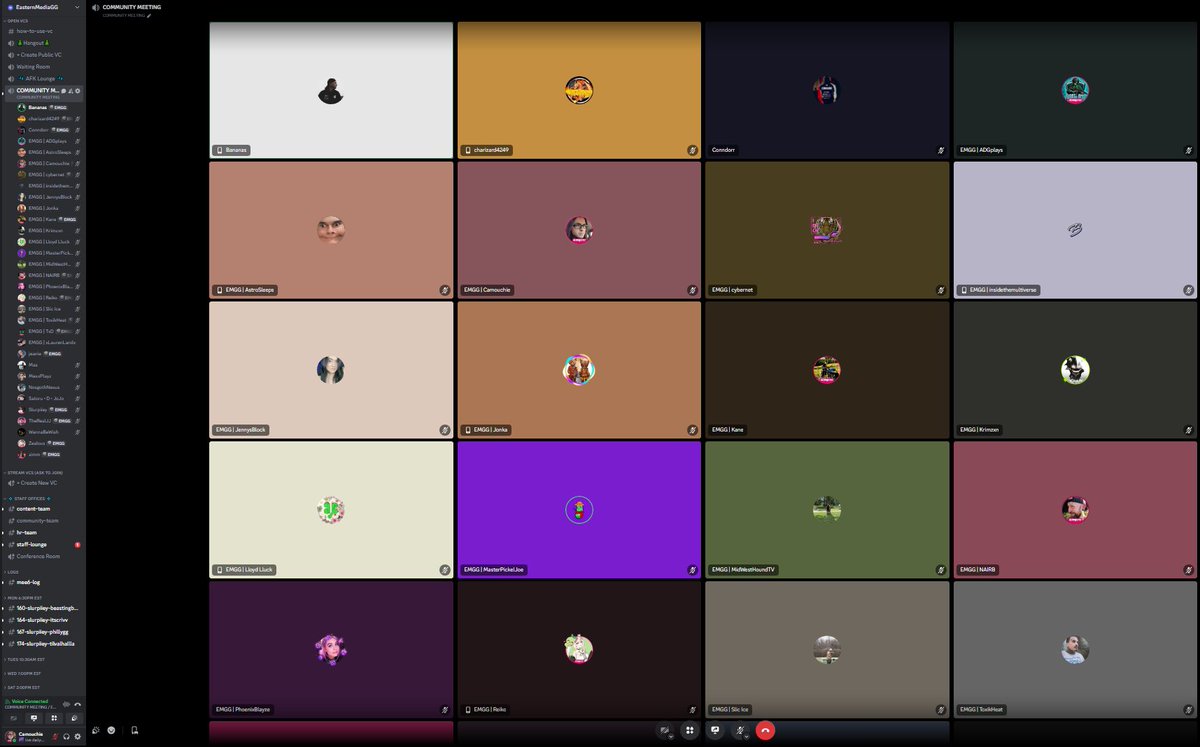This screenshot has height=747, width=1200.
Task: Edit COMMUNITY MEETING using the pencil icon
Action: click(149, 16)
